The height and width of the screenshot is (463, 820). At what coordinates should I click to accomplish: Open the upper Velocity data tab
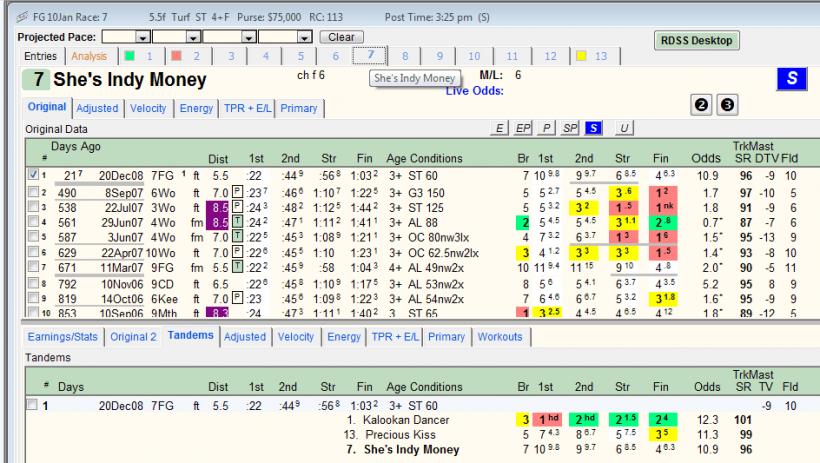[148, 108]
